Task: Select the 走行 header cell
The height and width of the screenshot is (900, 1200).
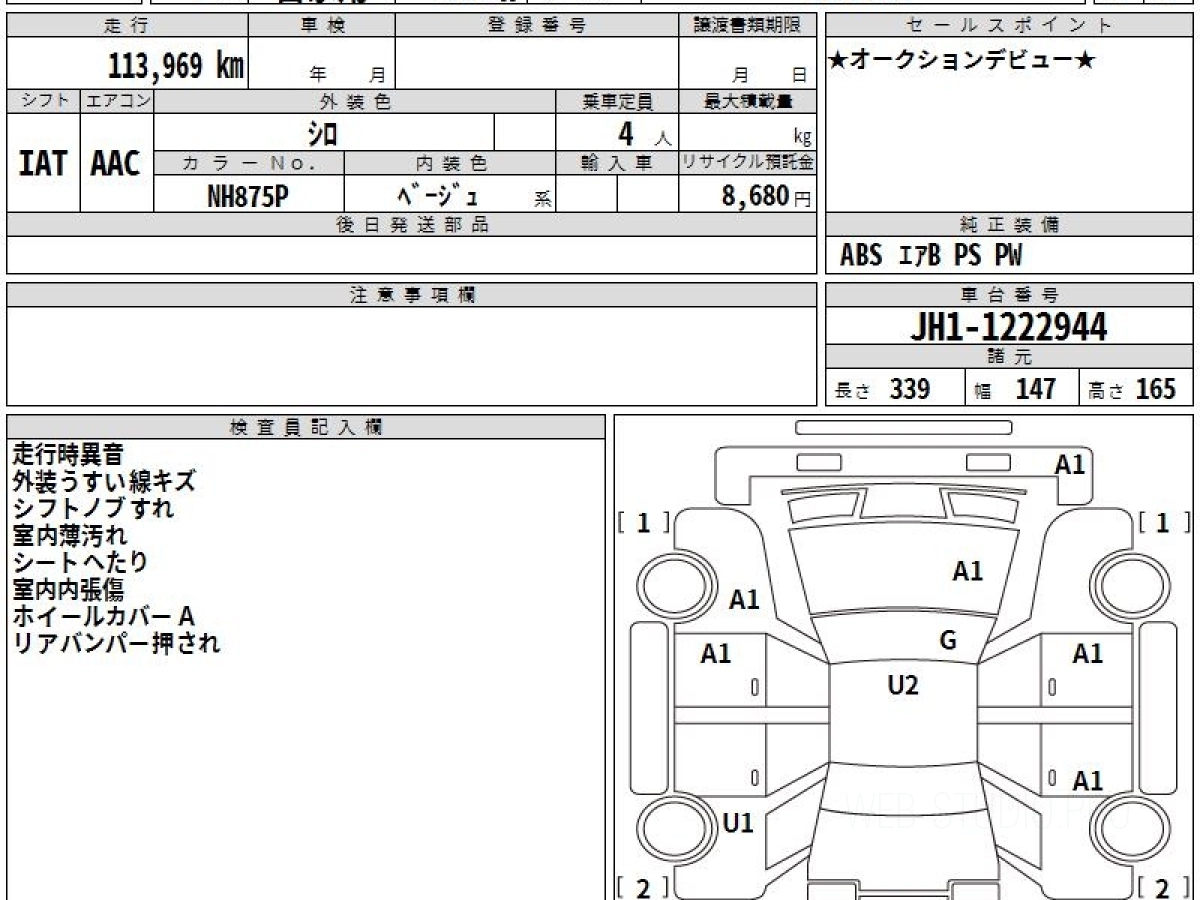Action: pyautogui.click(x=127, y=26)
